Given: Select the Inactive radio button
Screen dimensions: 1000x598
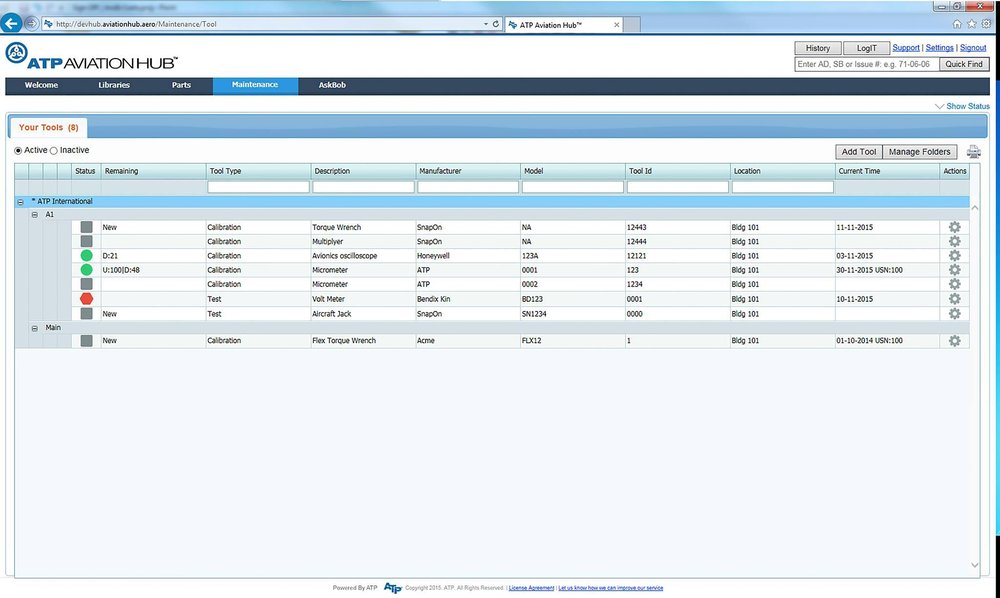Looking at the screenshot, I should (54, 151).
